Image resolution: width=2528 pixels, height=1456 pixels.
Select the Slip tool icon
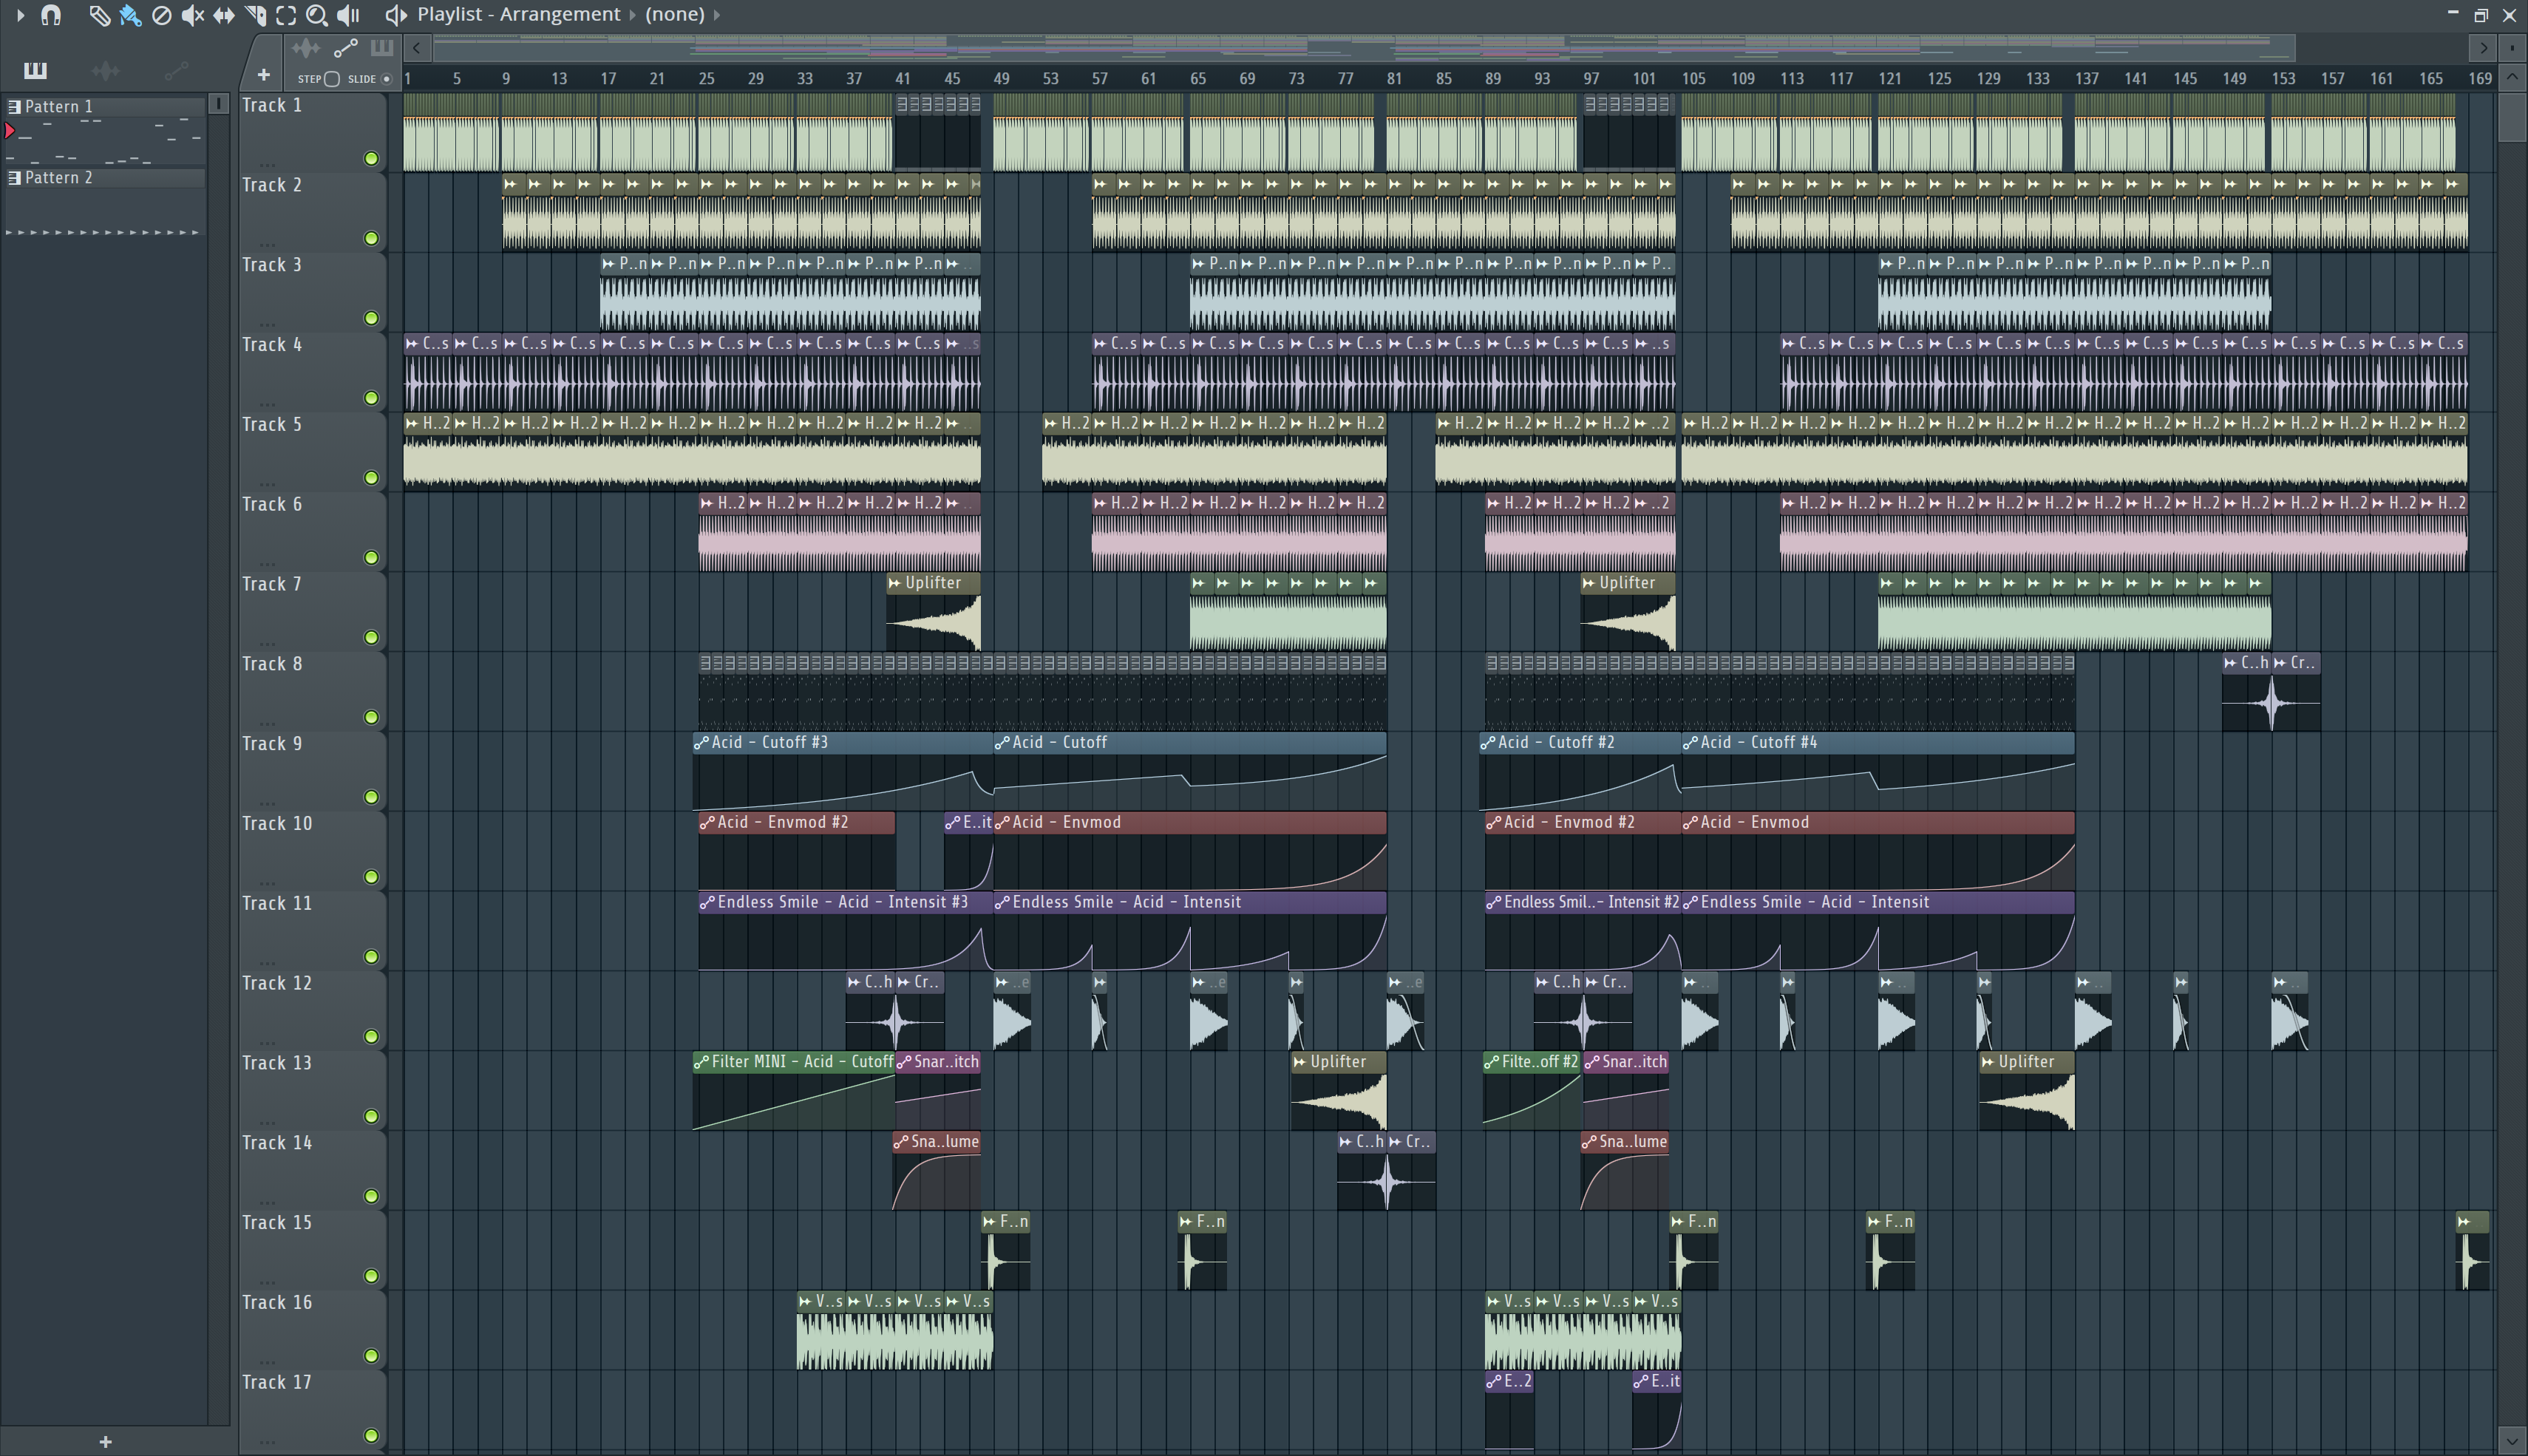(224, 15)
